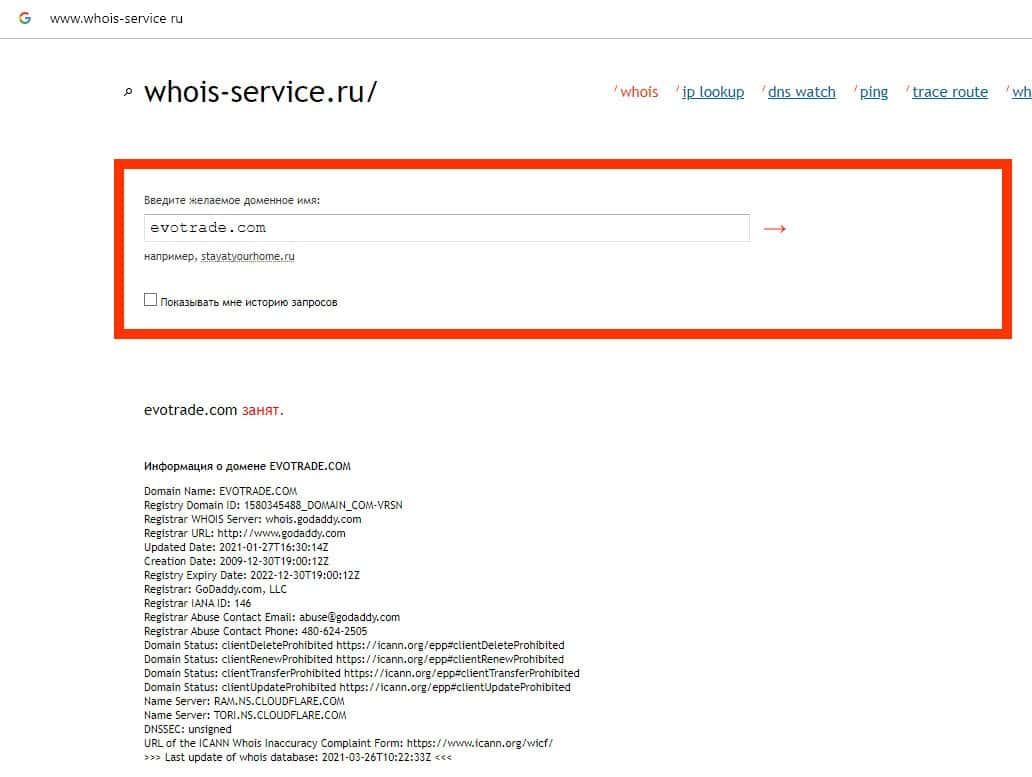Enable the 'Показывать мне историю запросов' checkbox
This screenshot has width=1032, height=777.
coord(150,300)
